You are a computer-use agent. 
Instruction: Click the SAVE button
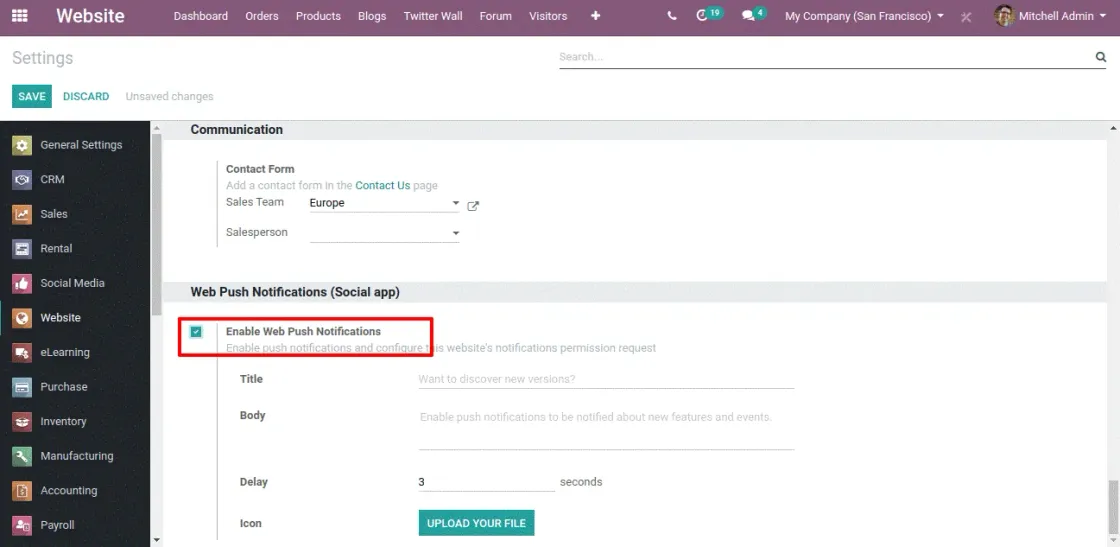32,96
